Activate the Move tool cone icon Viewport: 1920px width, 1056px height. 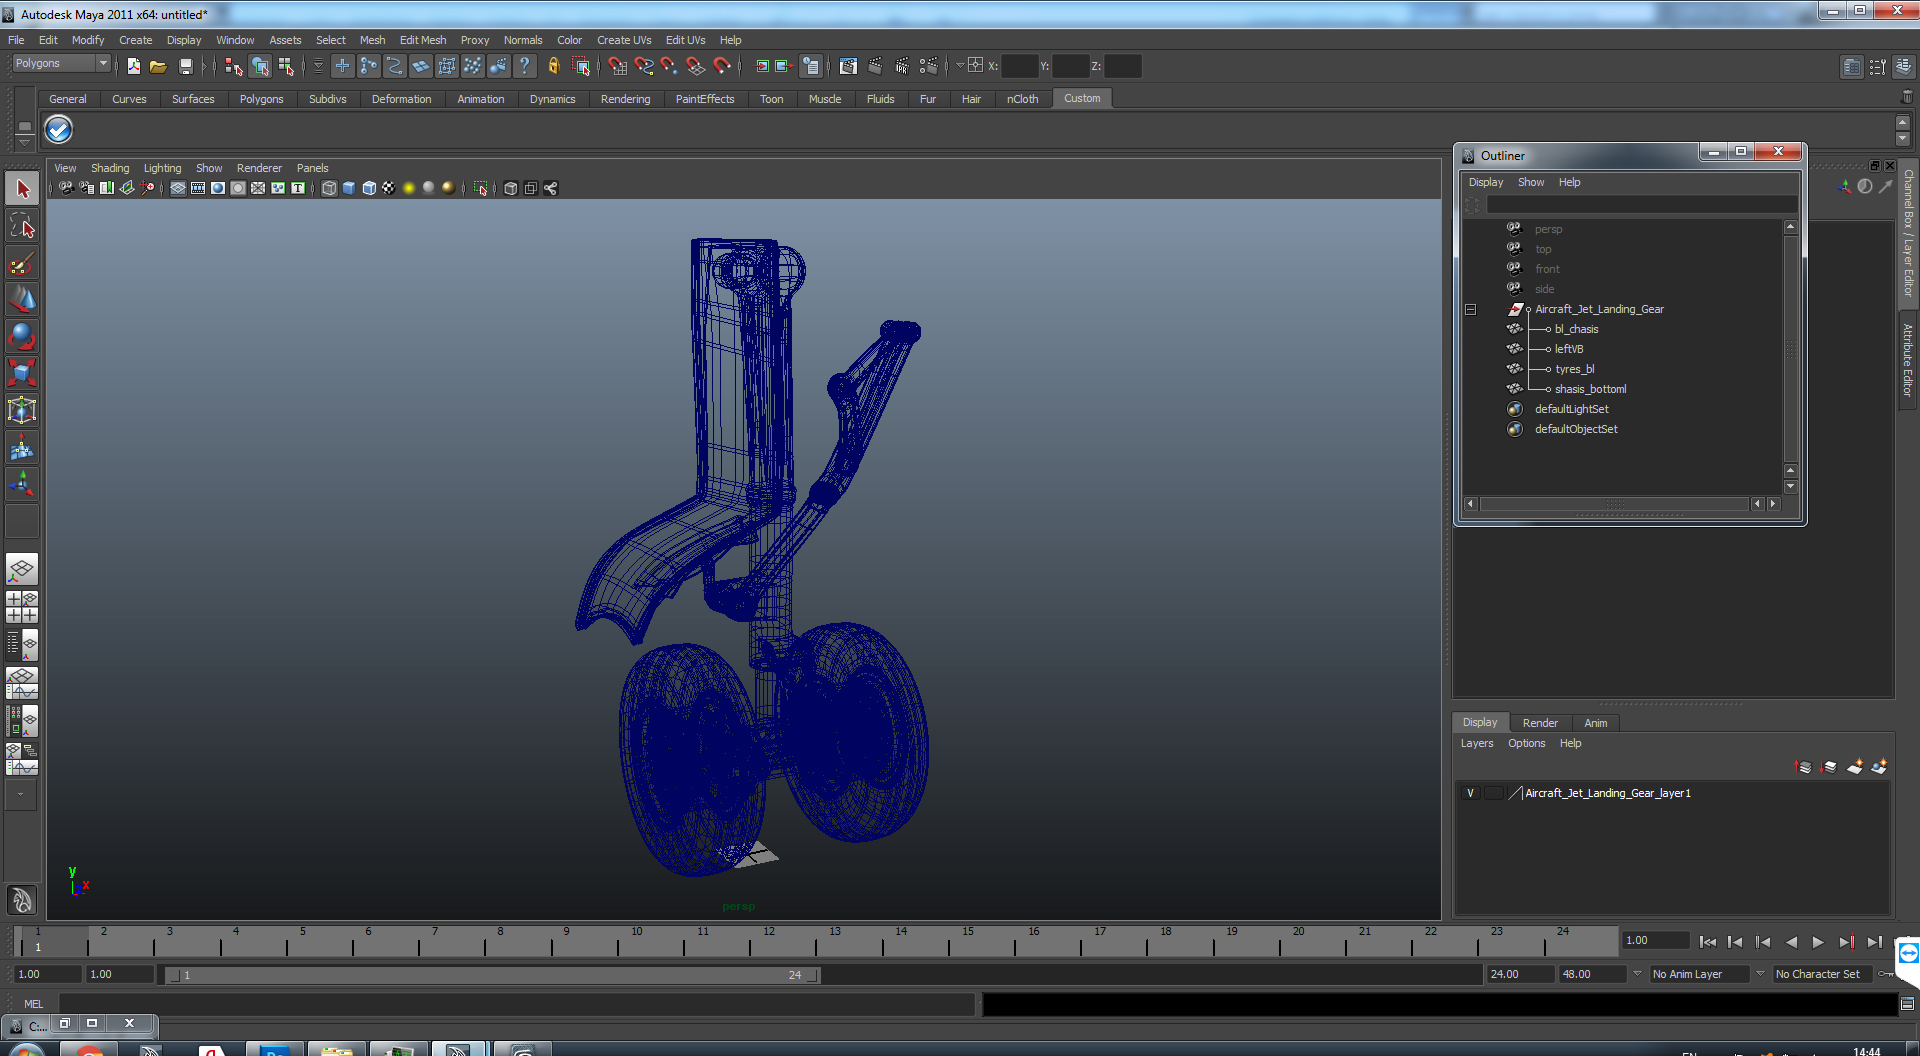[x=22, y=299]
